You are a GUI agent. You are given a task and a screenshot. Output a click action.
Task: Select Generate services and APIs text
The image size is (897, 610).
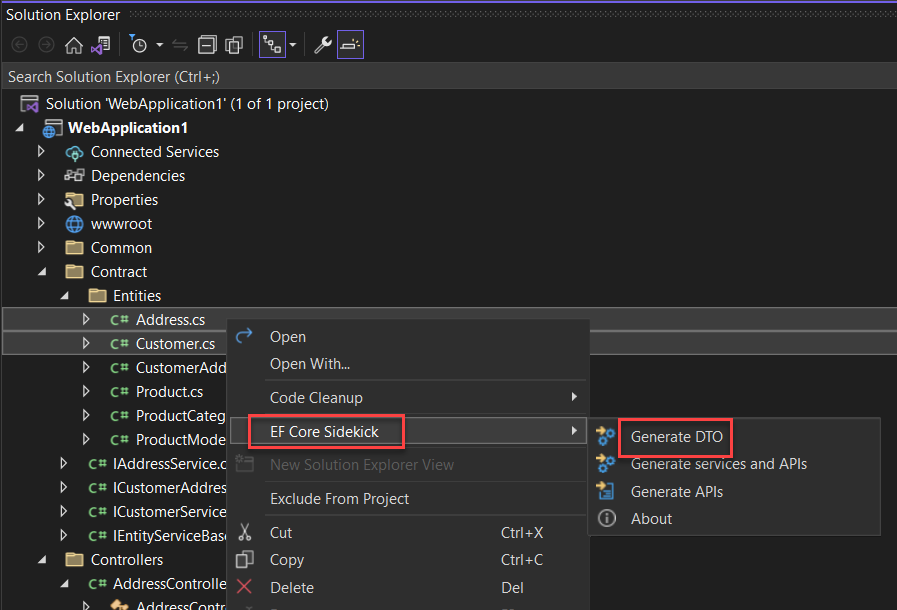[719, 464]
